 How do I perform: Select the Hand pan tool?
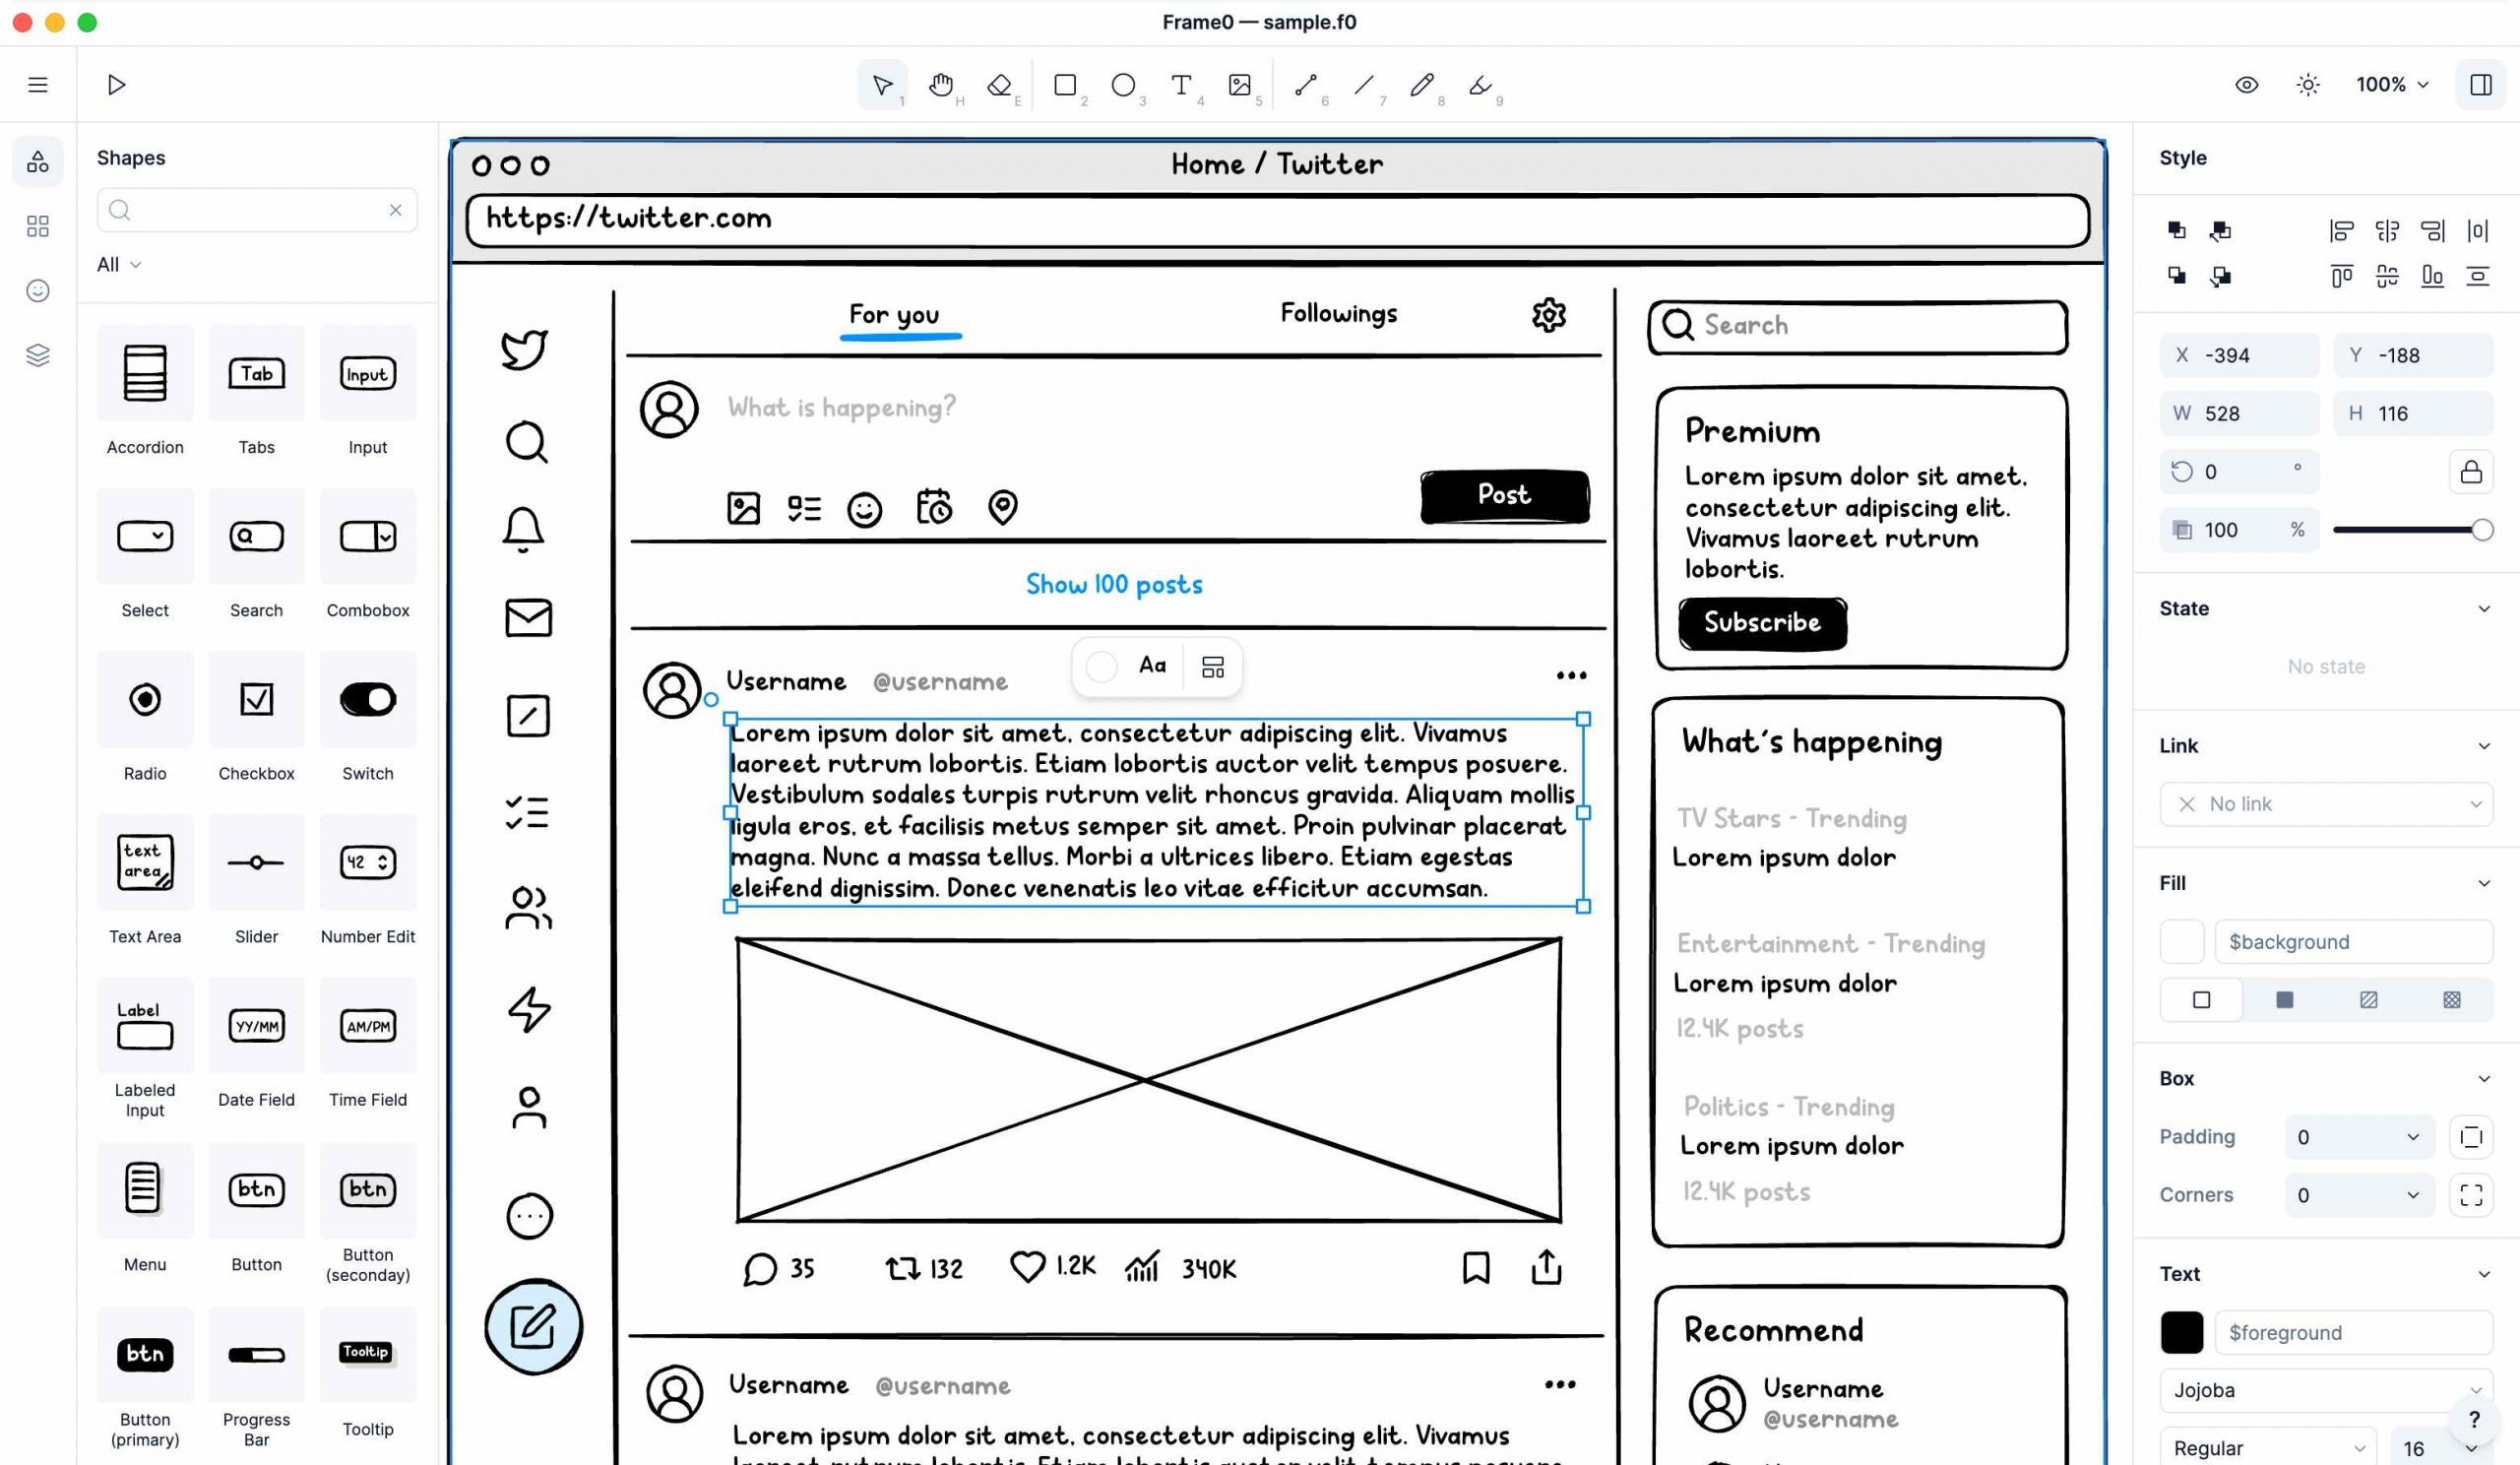coord(941,84)
